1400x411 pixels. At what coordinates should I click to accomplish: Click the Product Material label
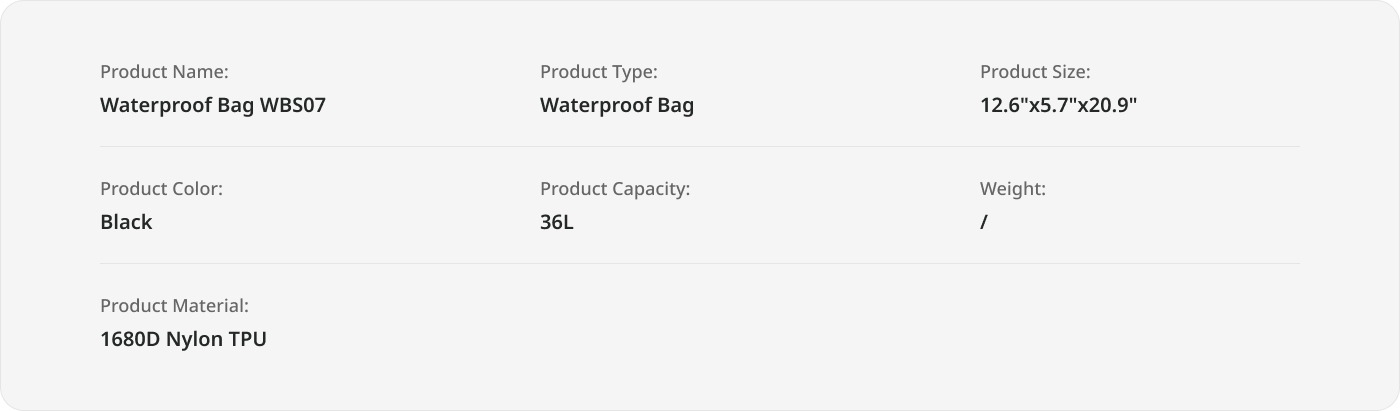click(174, 306)
